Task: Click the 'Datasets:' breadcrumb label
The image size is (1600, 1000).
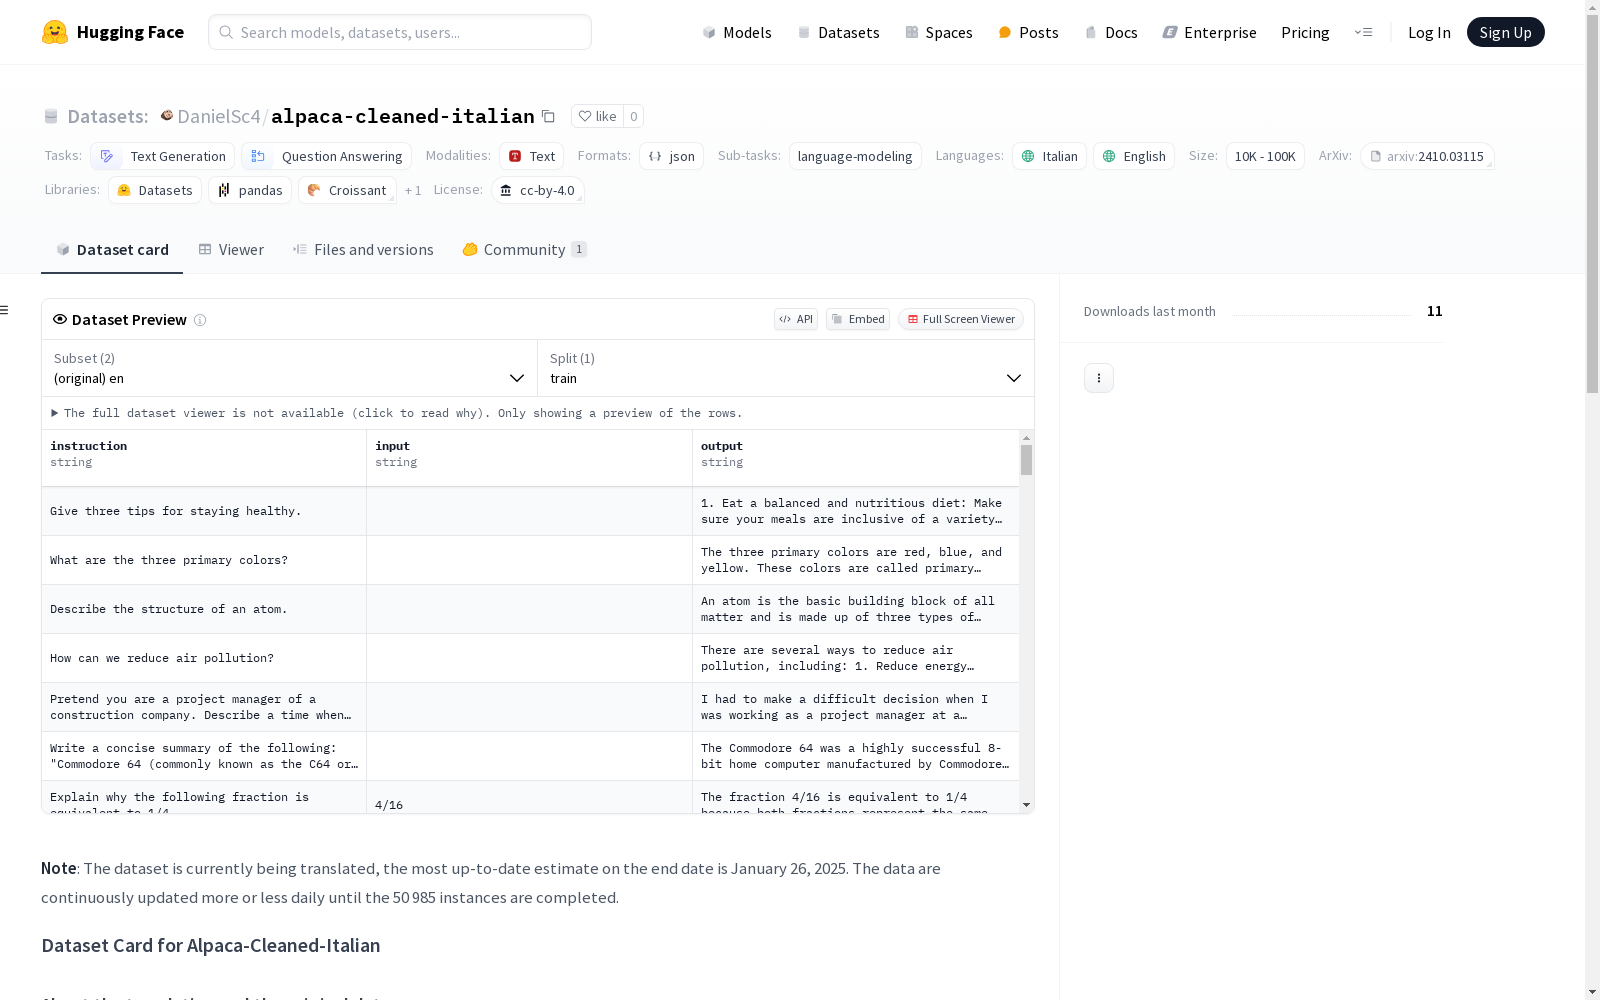Action: tap(108, 116)
